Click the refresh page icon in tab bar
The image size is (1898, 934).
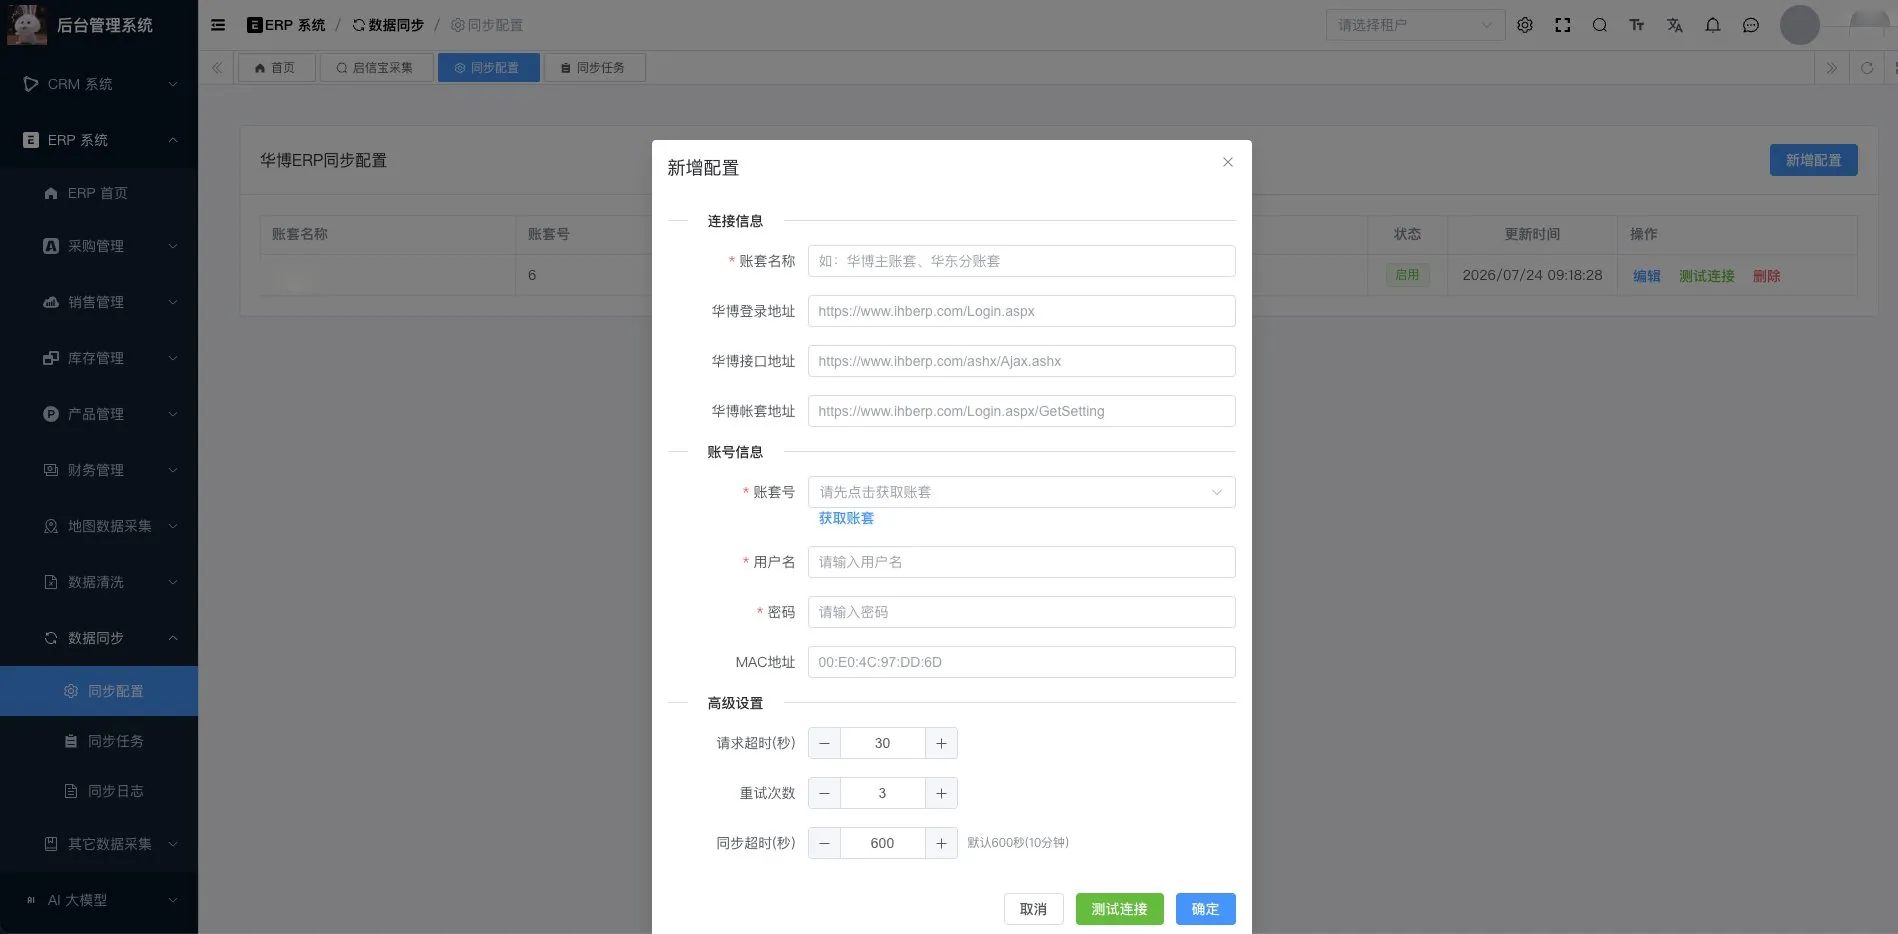(1867, 68)
